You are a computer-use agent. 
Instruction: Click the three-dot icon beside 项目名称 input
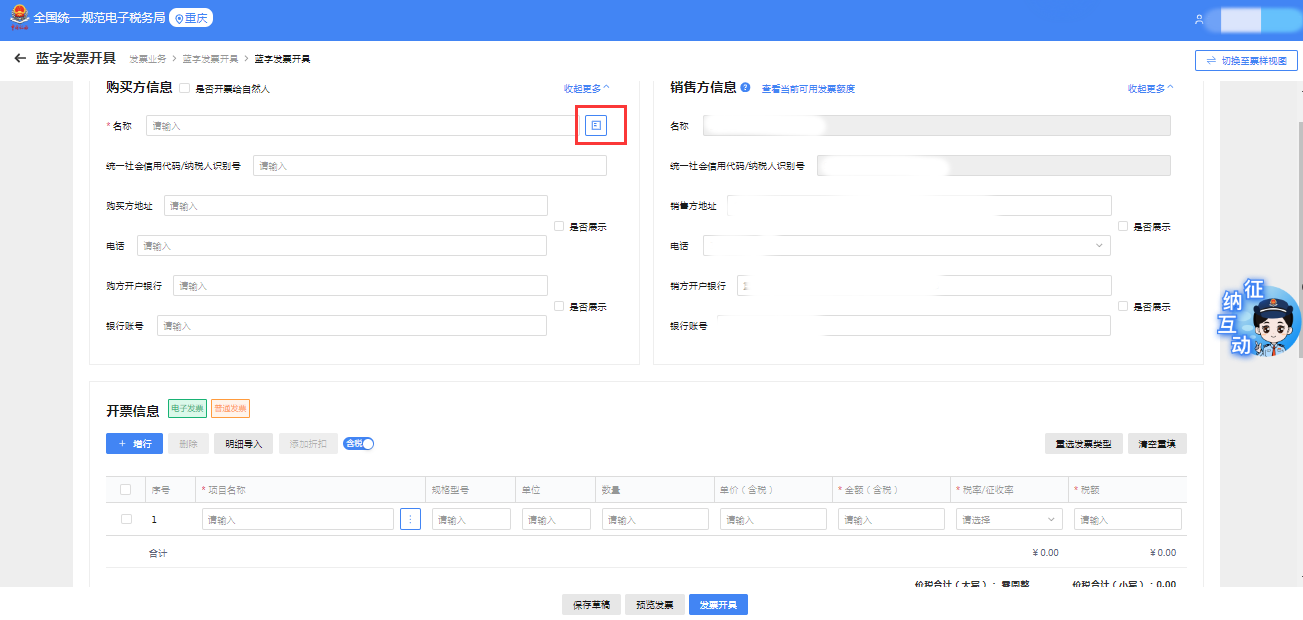point(410,519)
